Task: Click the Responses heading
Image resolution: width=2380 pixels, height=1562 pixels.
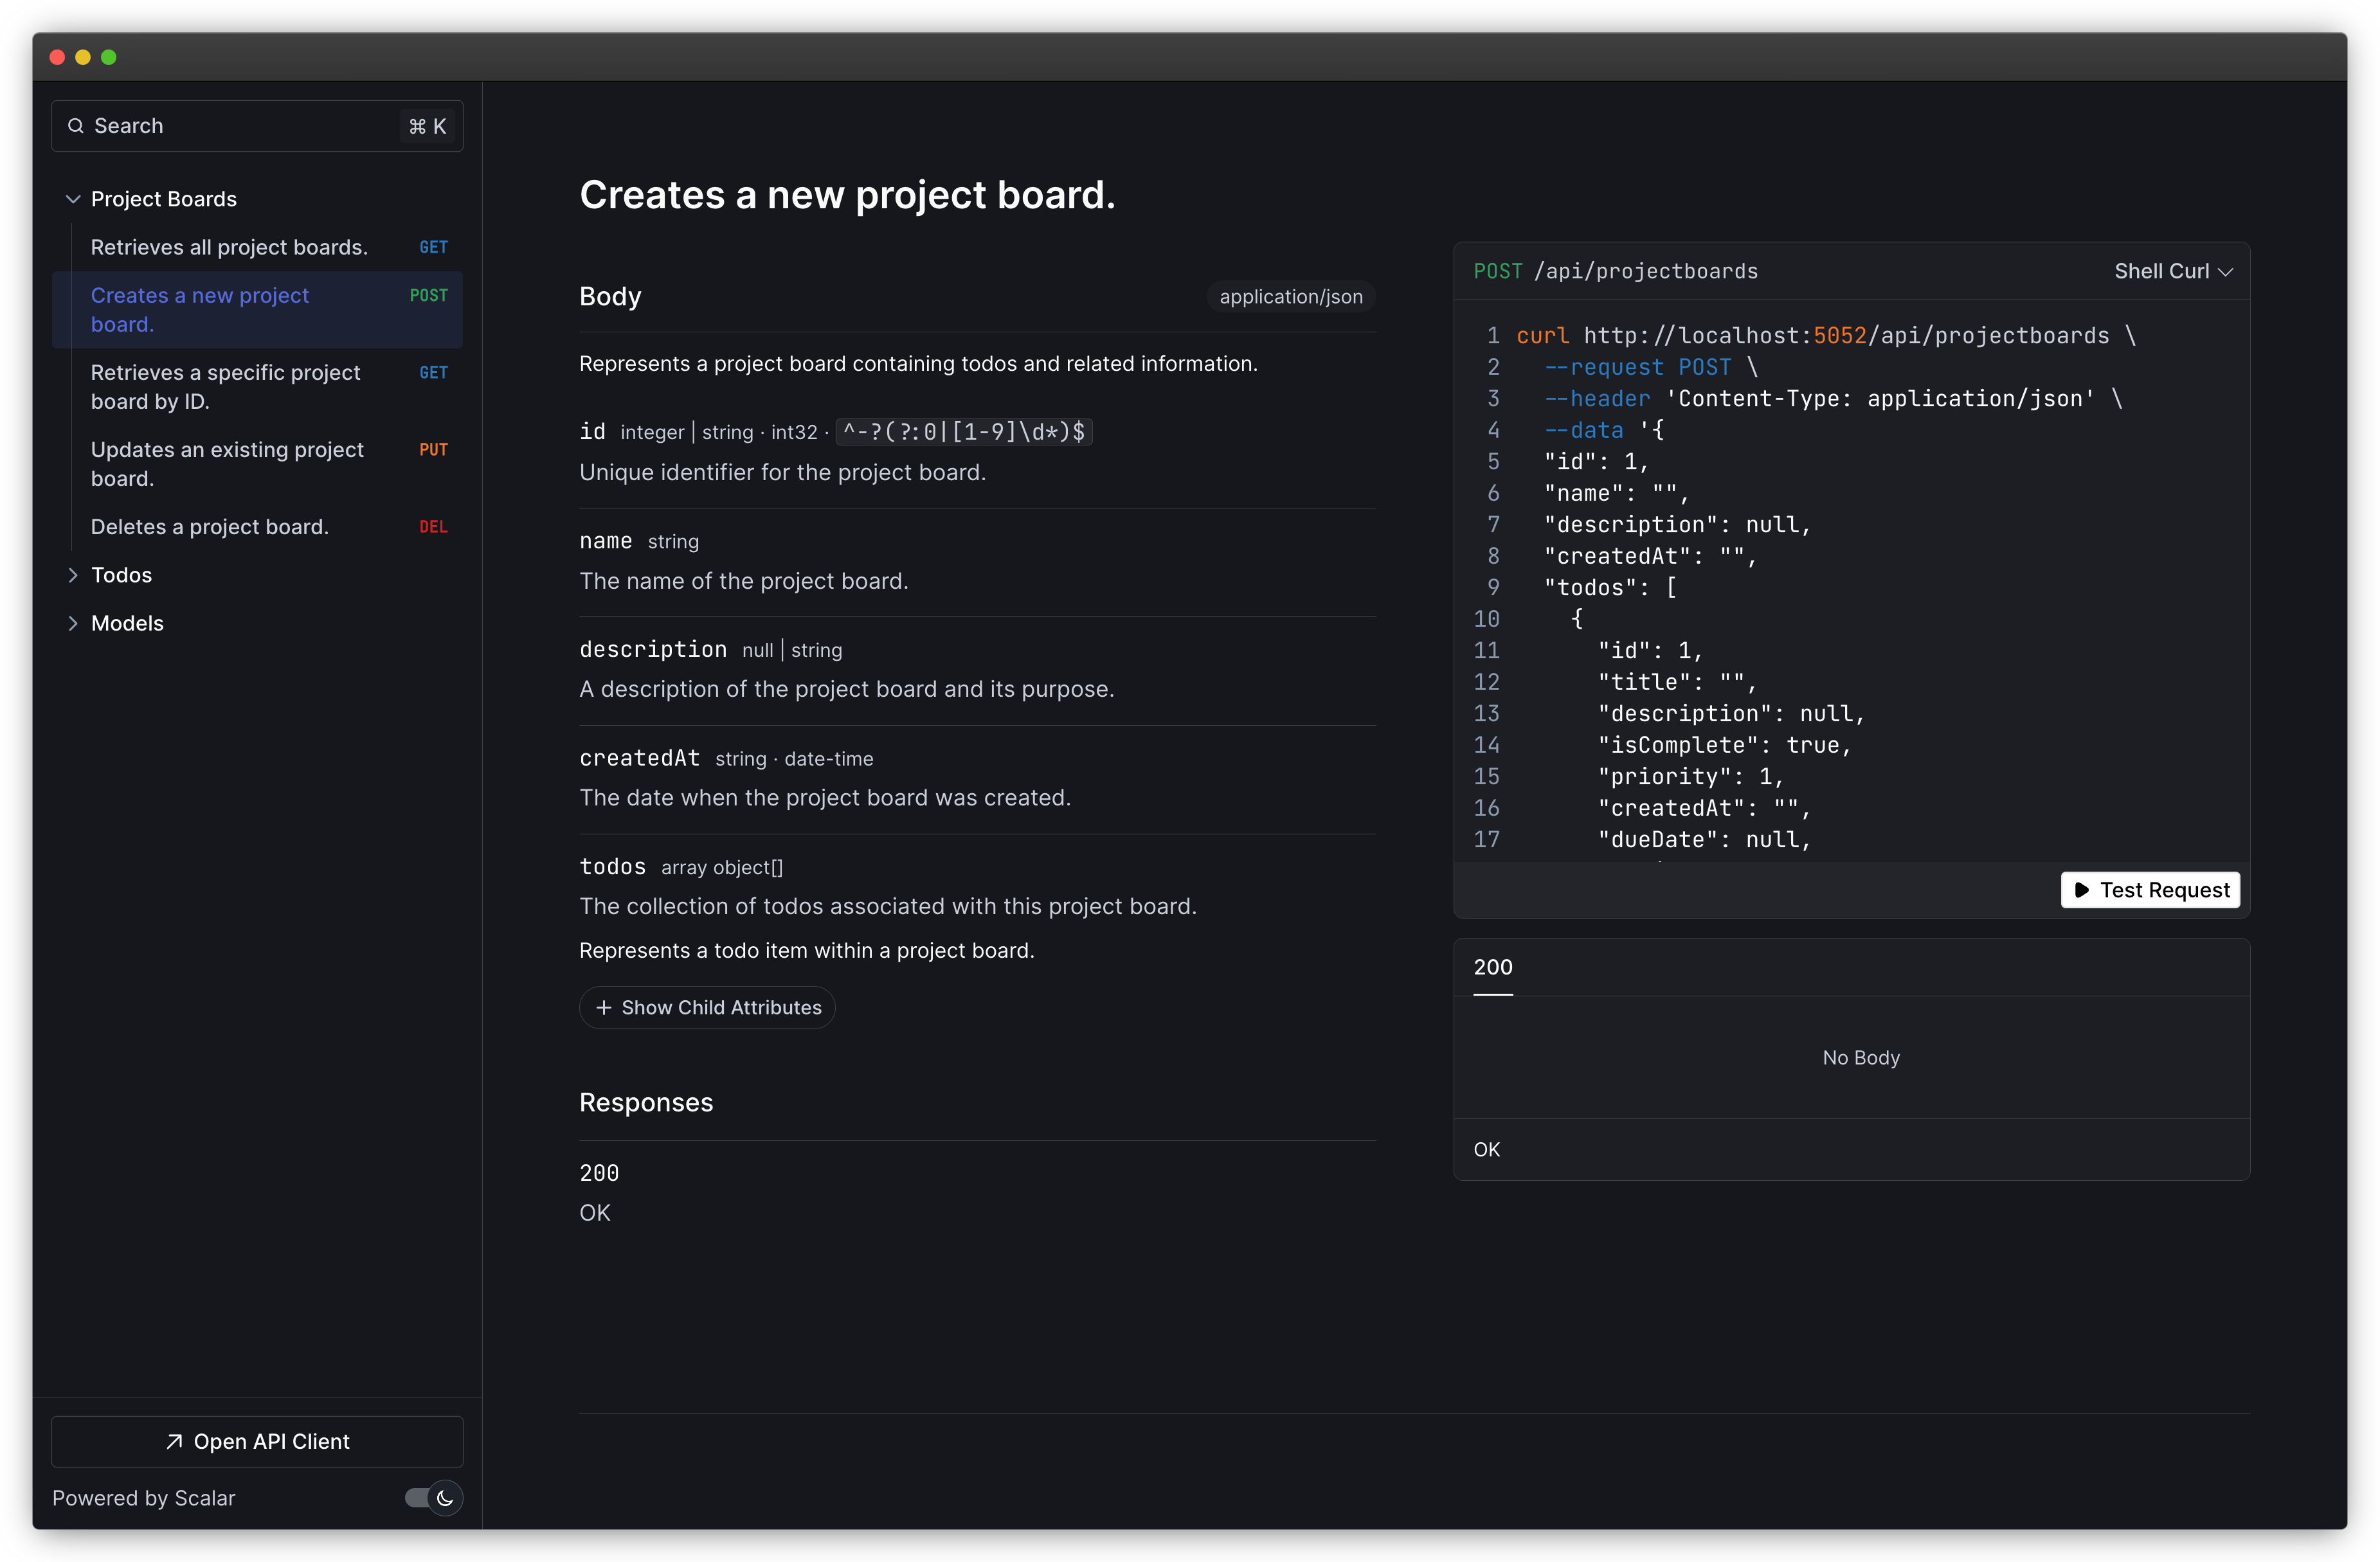Action: pos(646,1102)
